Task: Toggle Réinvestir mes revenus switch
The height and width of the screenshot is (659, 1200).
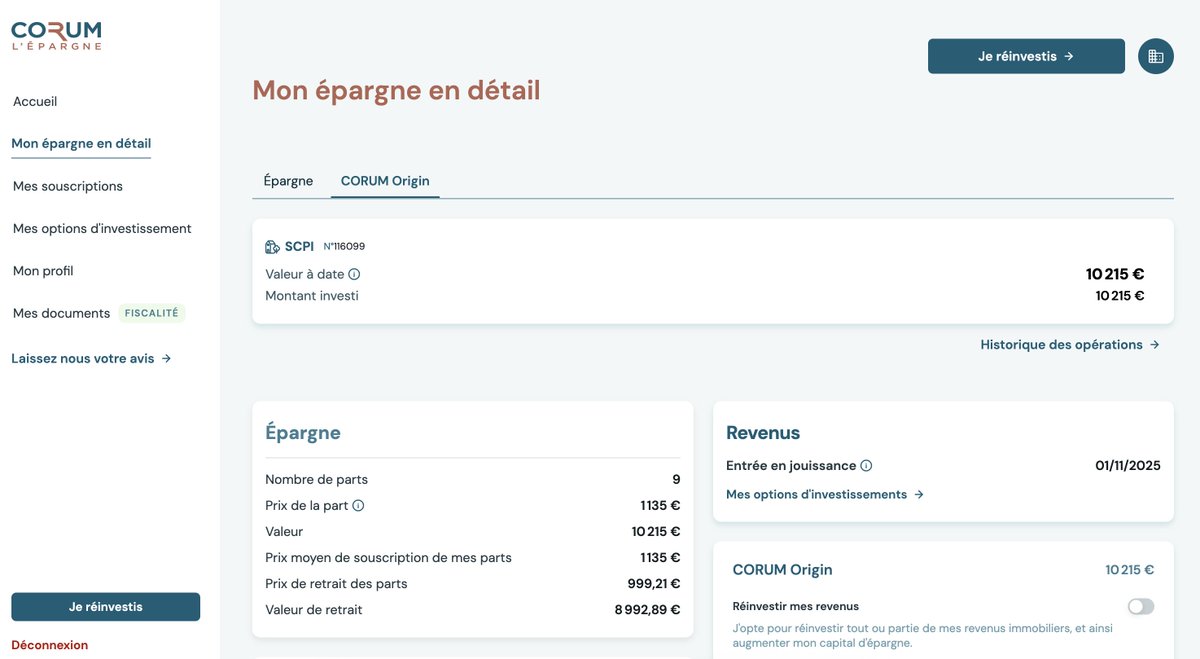Action: click(1140, 606)
